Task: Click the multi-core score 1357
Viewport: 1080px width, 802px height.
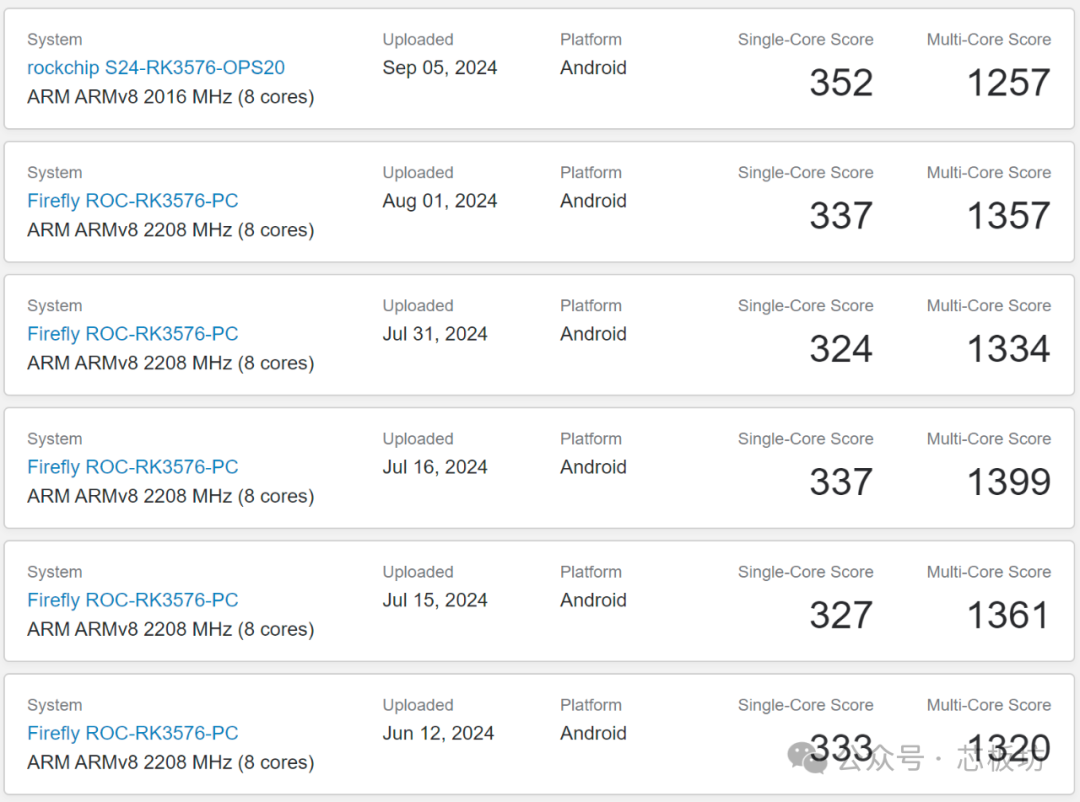Action: (1009, 216)
